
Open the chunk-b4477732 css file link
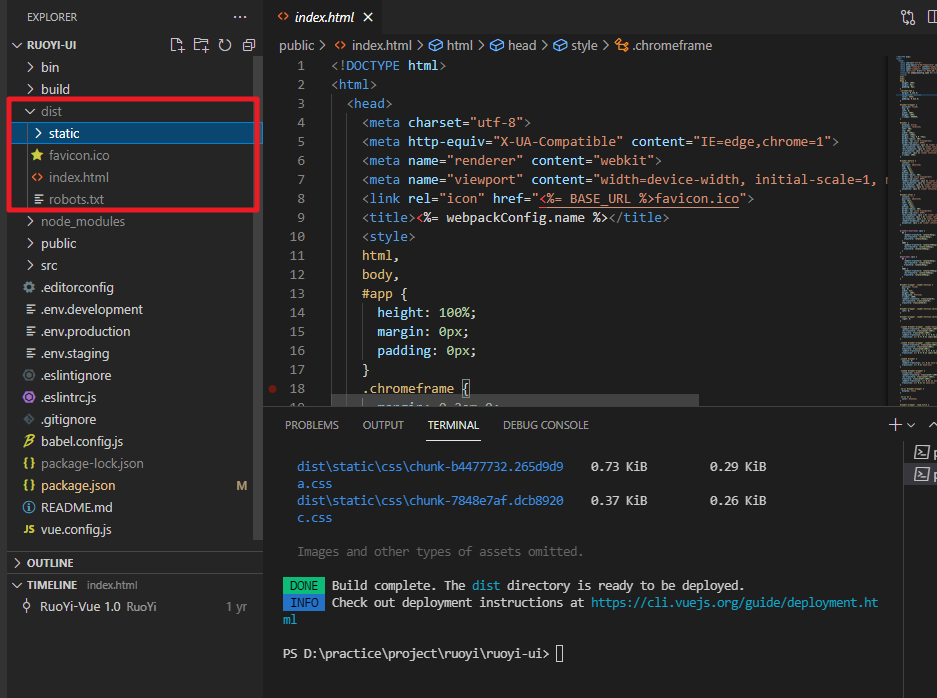(430, 467)
